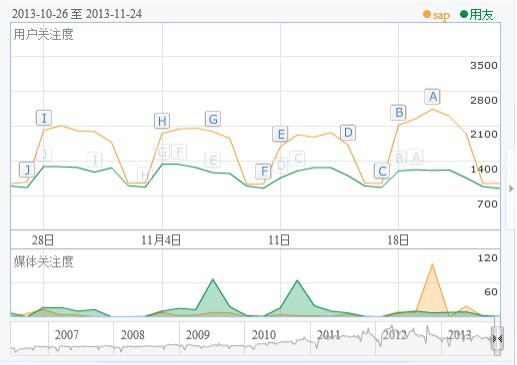Image resolution: width=517 pixels, height=365 pixels.
Task: Select 2010 on the overview timeline
Action: 264,334
